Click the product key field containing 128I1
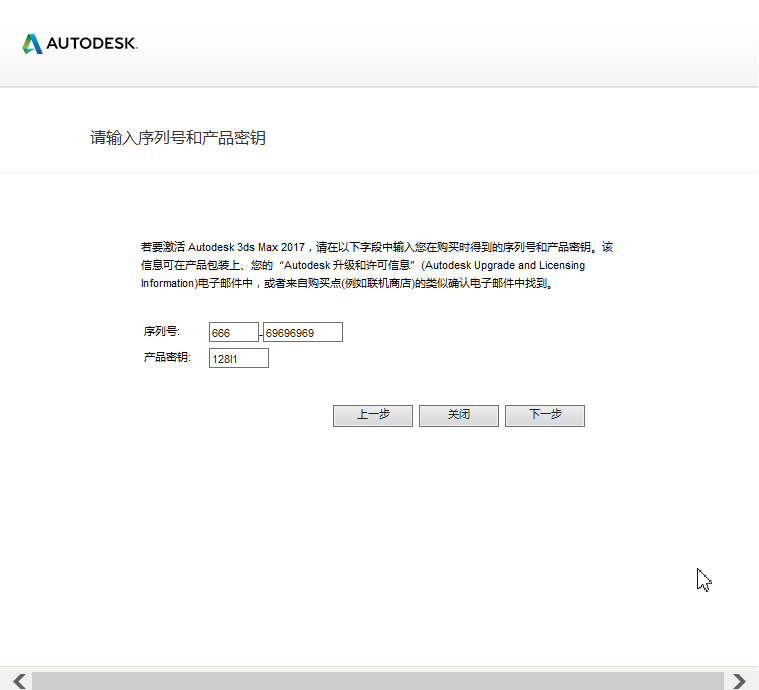 pyautogui.click(x=239, y=358)
